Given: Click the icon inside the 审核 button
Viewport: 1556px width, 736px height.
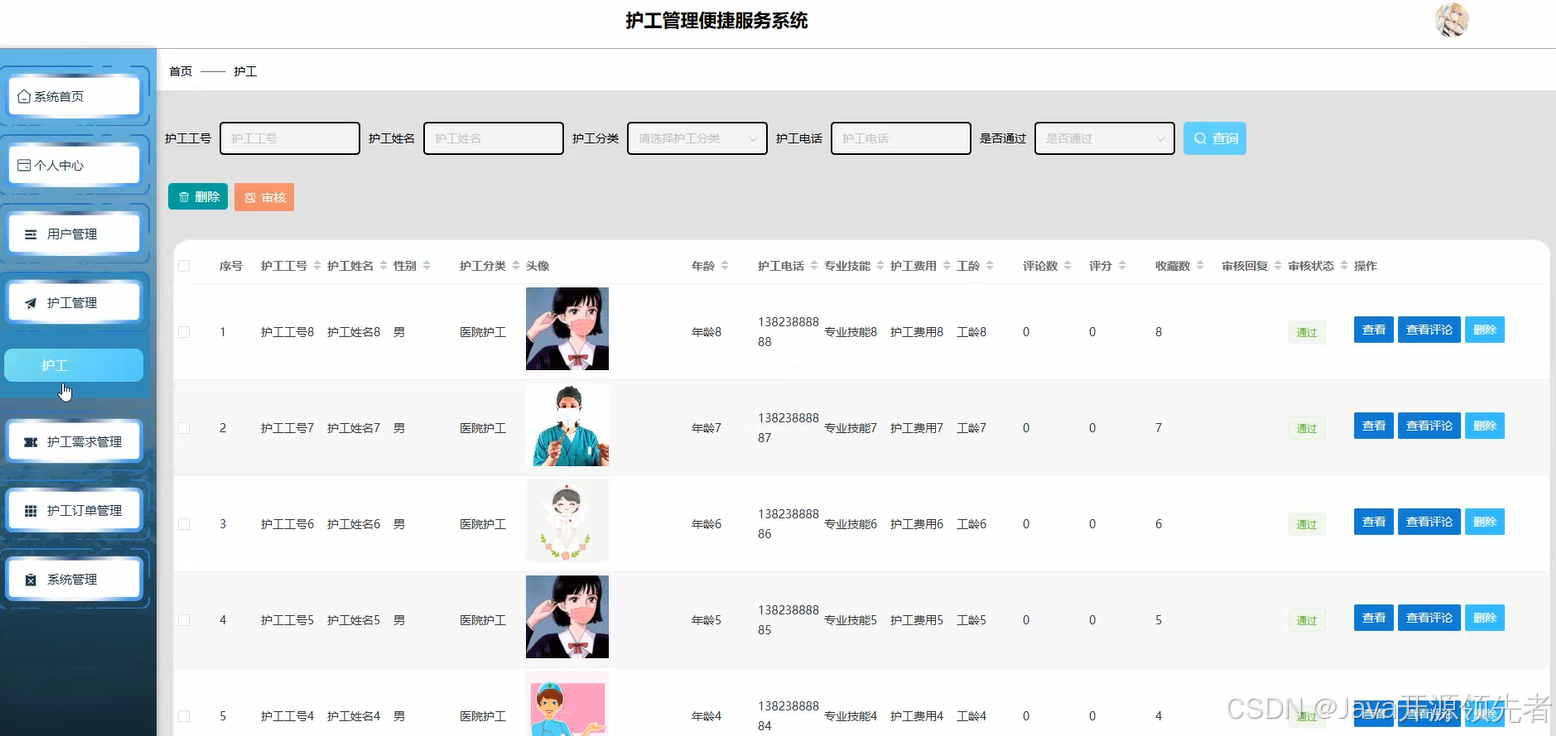Looking at the screenshot, I should pyautogui.click(x=250, y=198).
